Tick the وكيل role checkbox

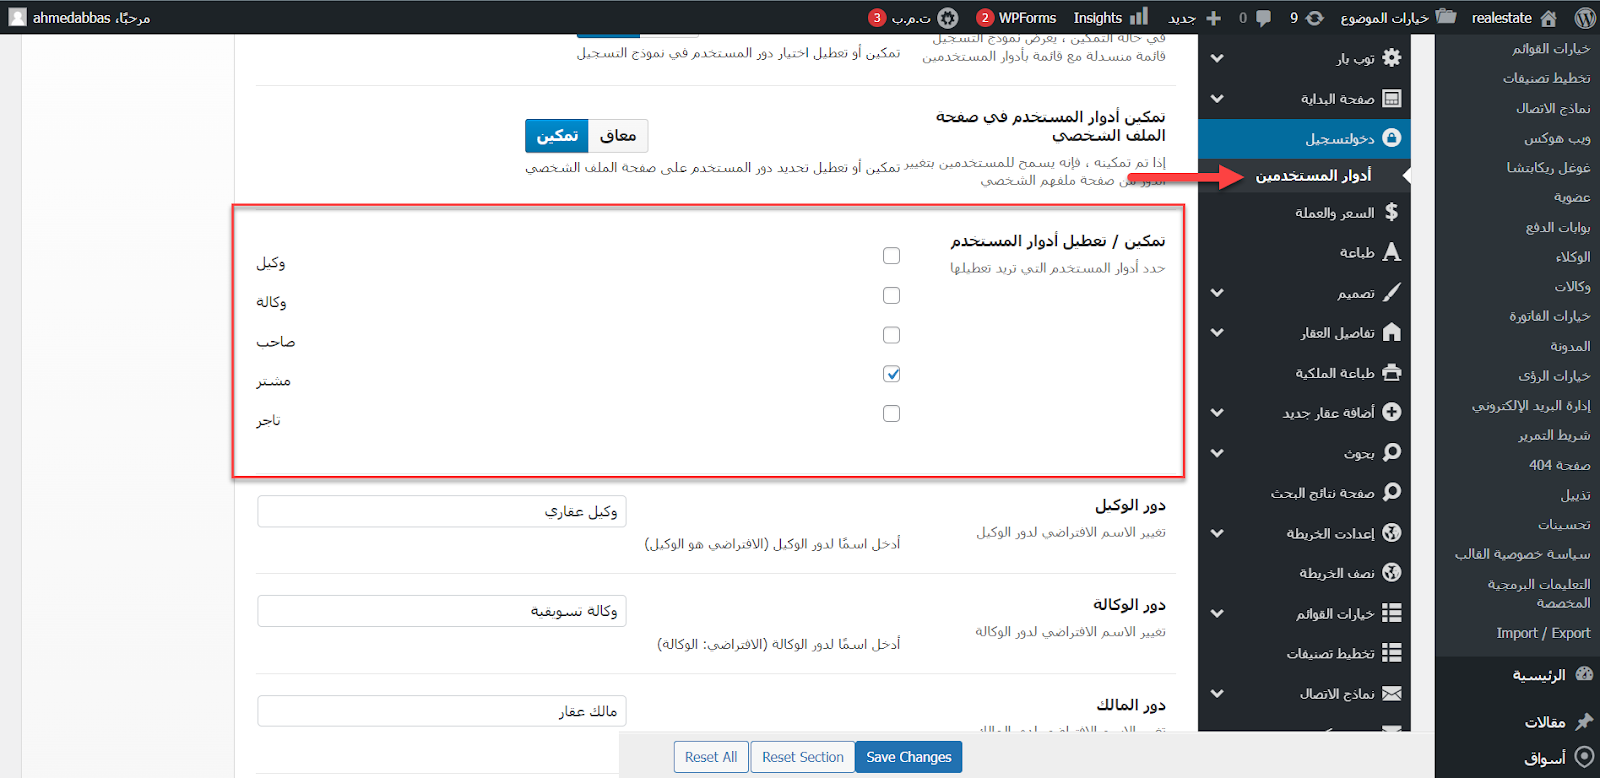click(892, 256)
